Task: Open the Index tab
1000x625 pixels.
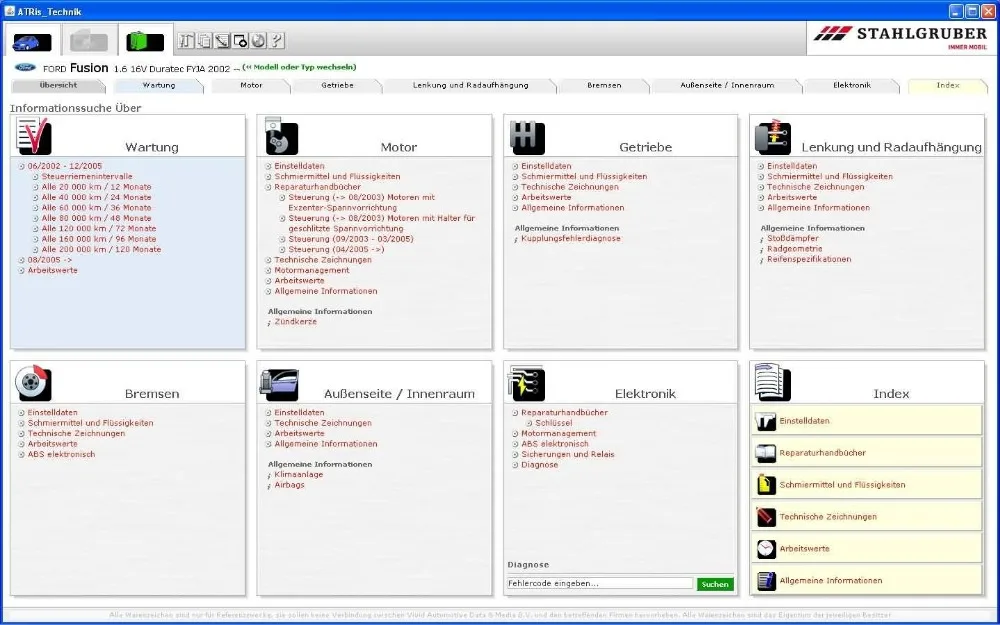Action: (x=947, y=85)
